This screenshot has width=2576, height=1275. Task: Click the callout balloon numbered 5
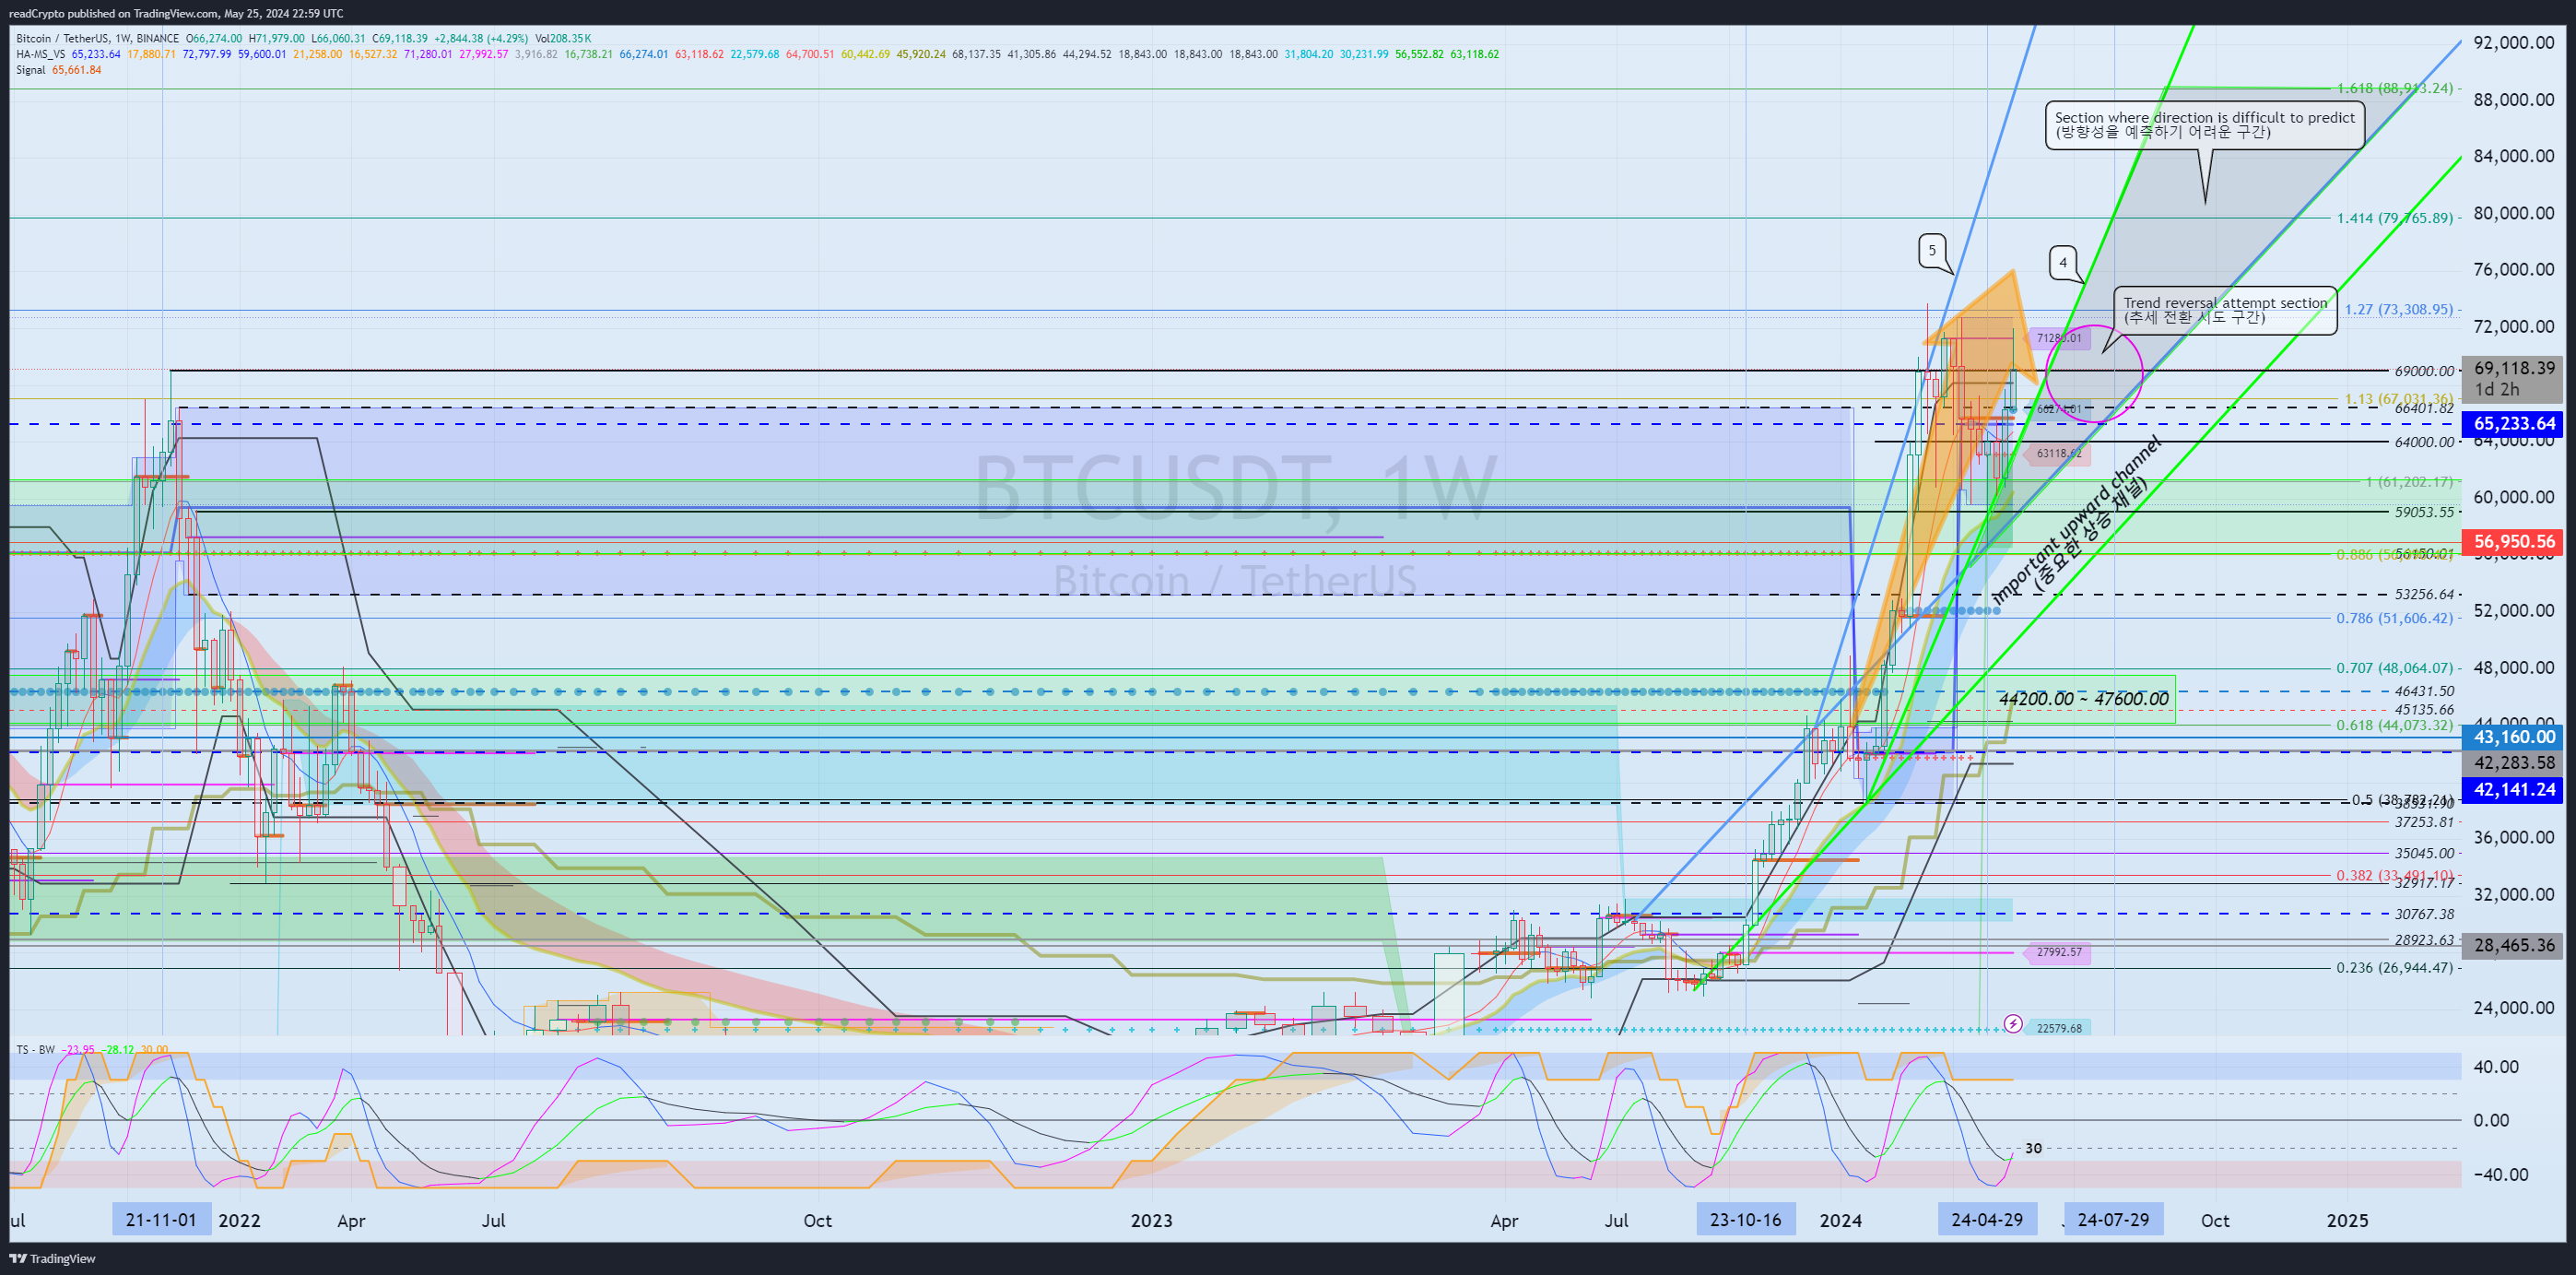[x=1932, y=250]
